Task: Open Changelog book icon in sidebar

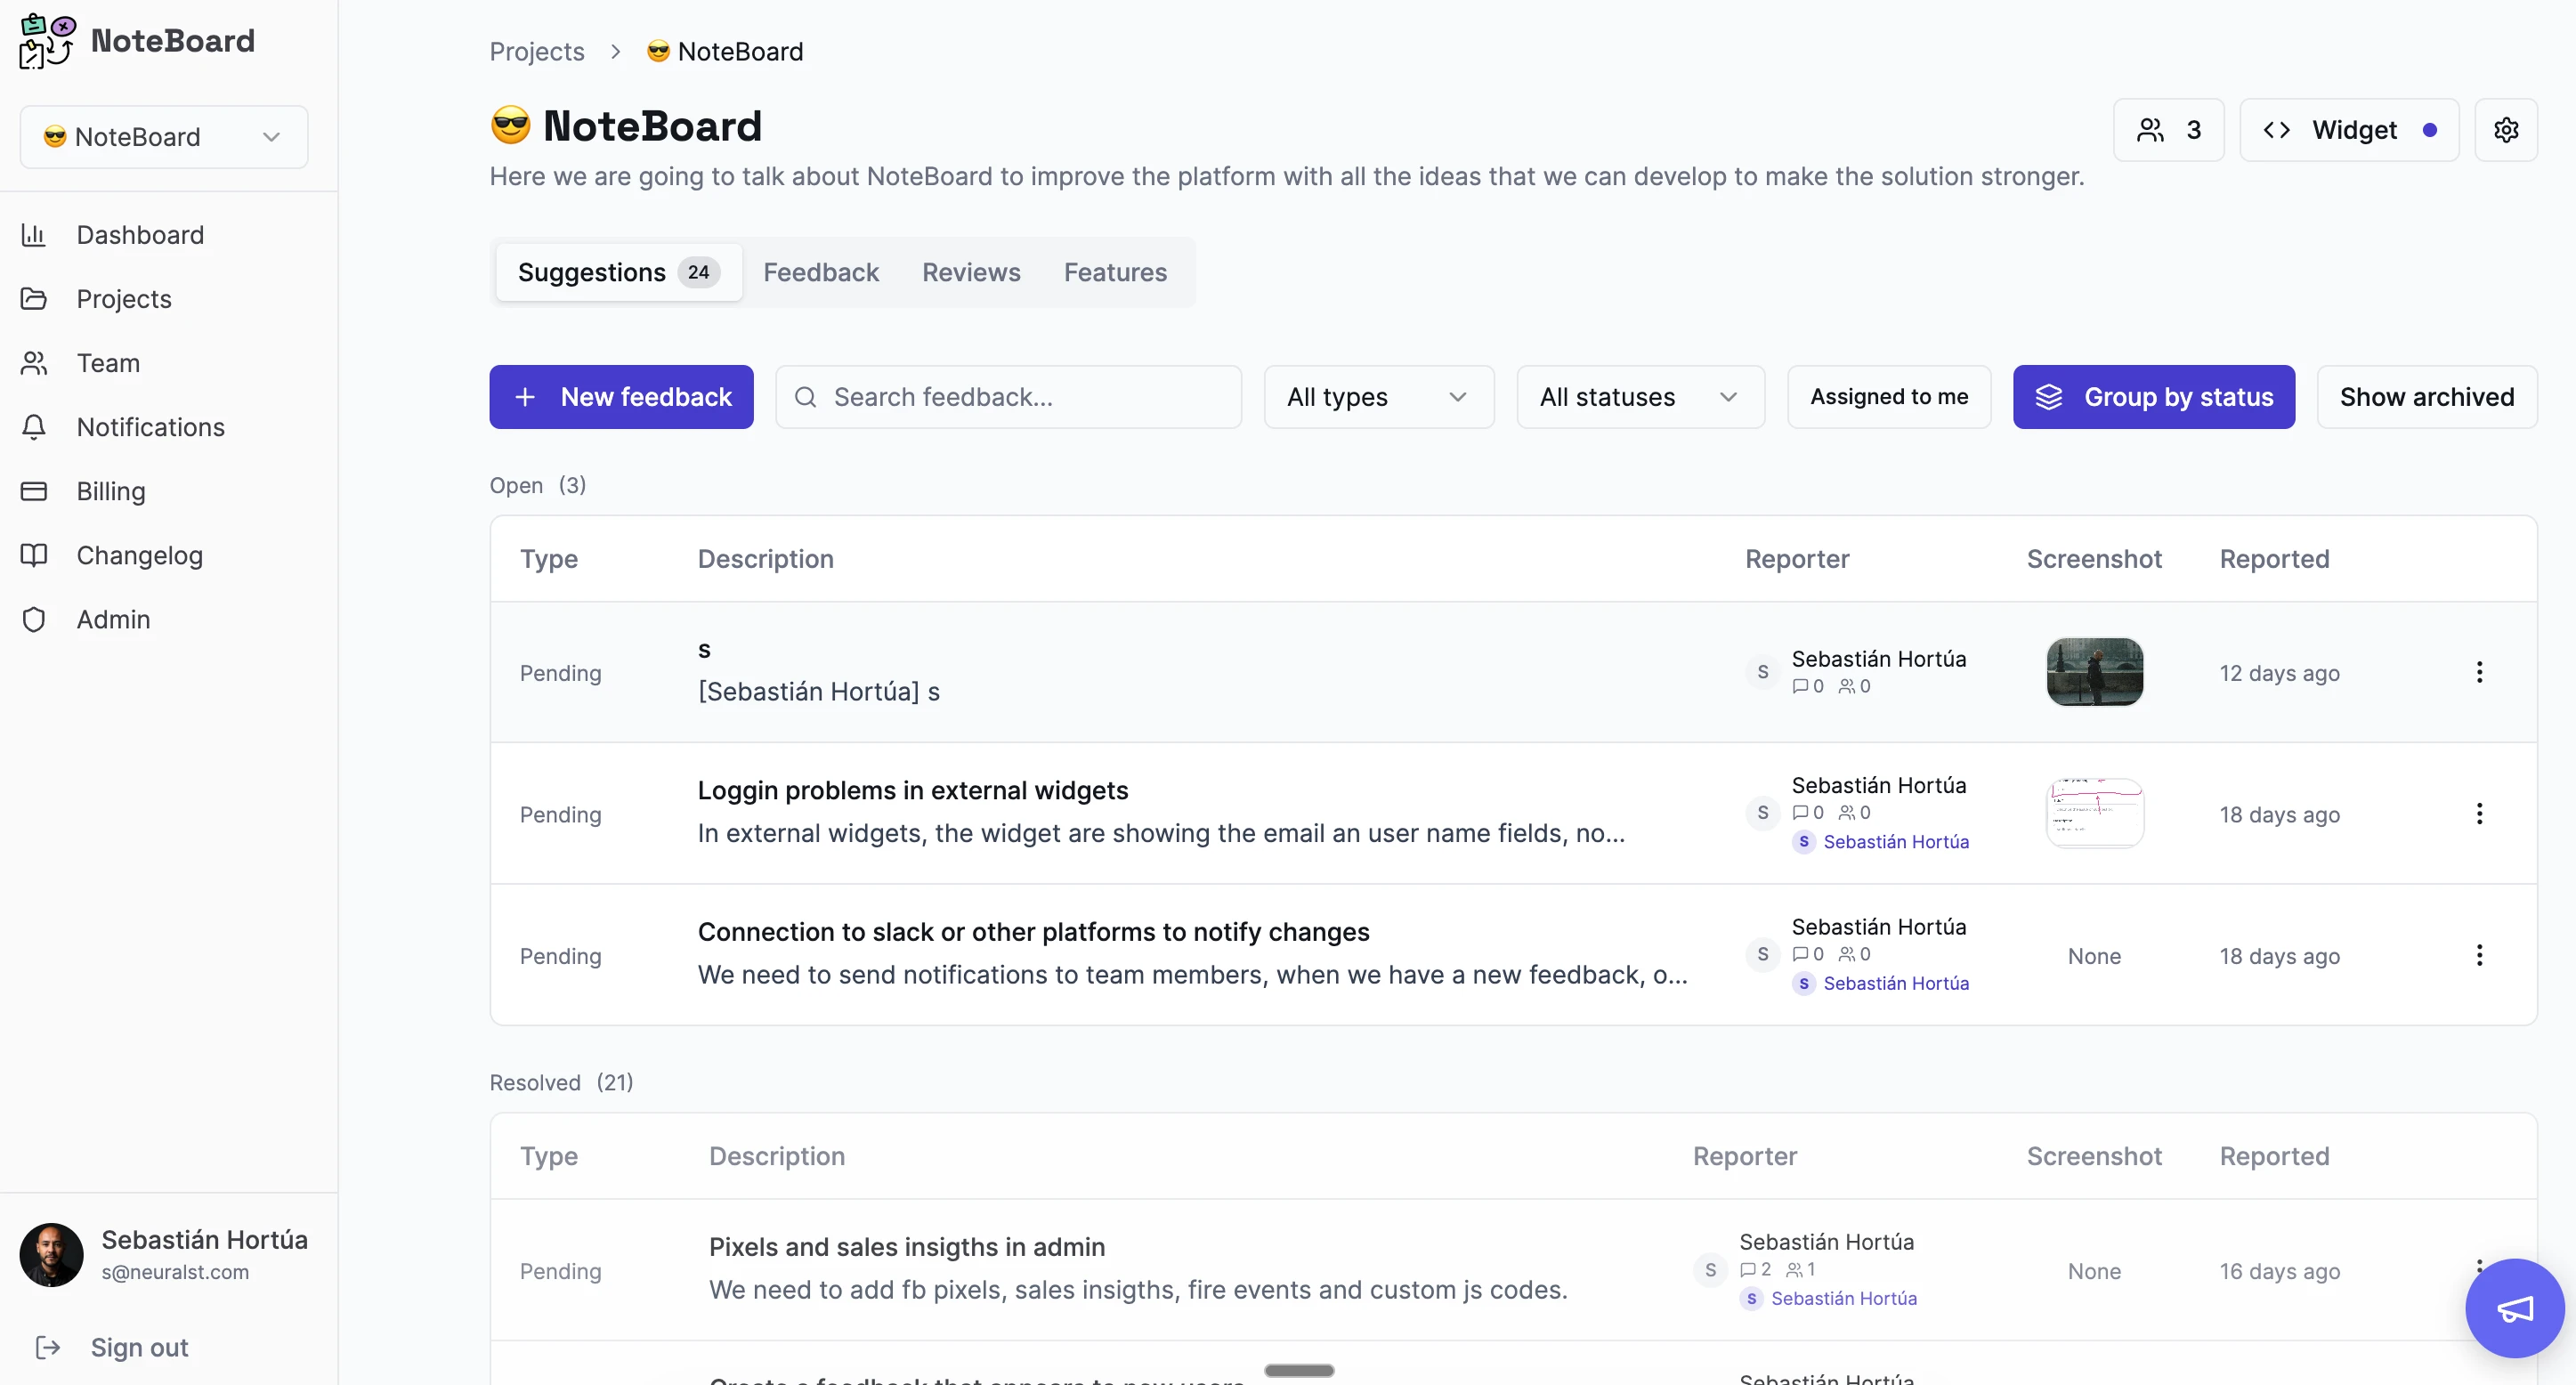Action: [34, 555]
